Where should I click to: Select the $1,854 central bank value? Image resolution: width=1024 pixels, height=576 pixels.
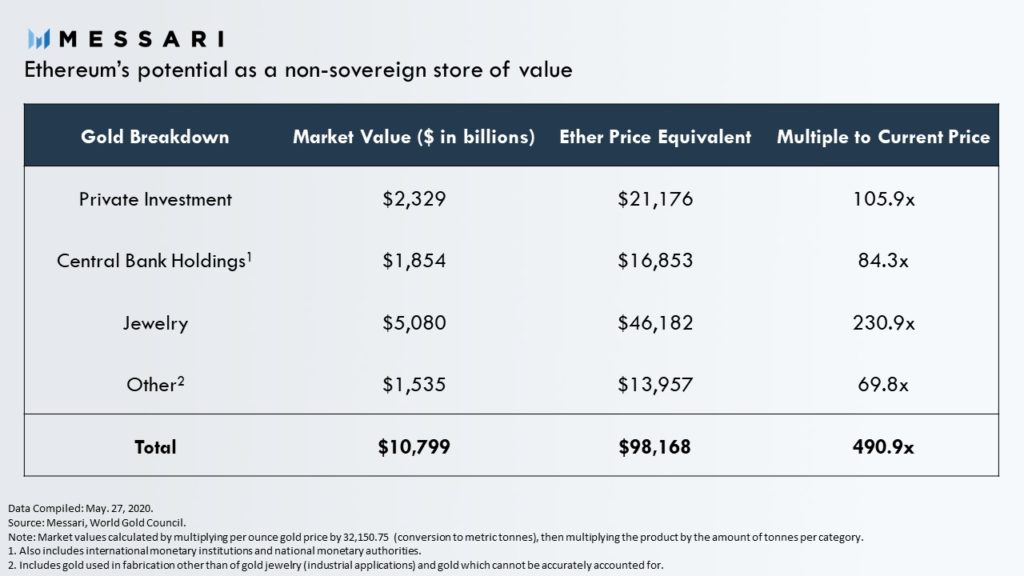click(414, 261)
